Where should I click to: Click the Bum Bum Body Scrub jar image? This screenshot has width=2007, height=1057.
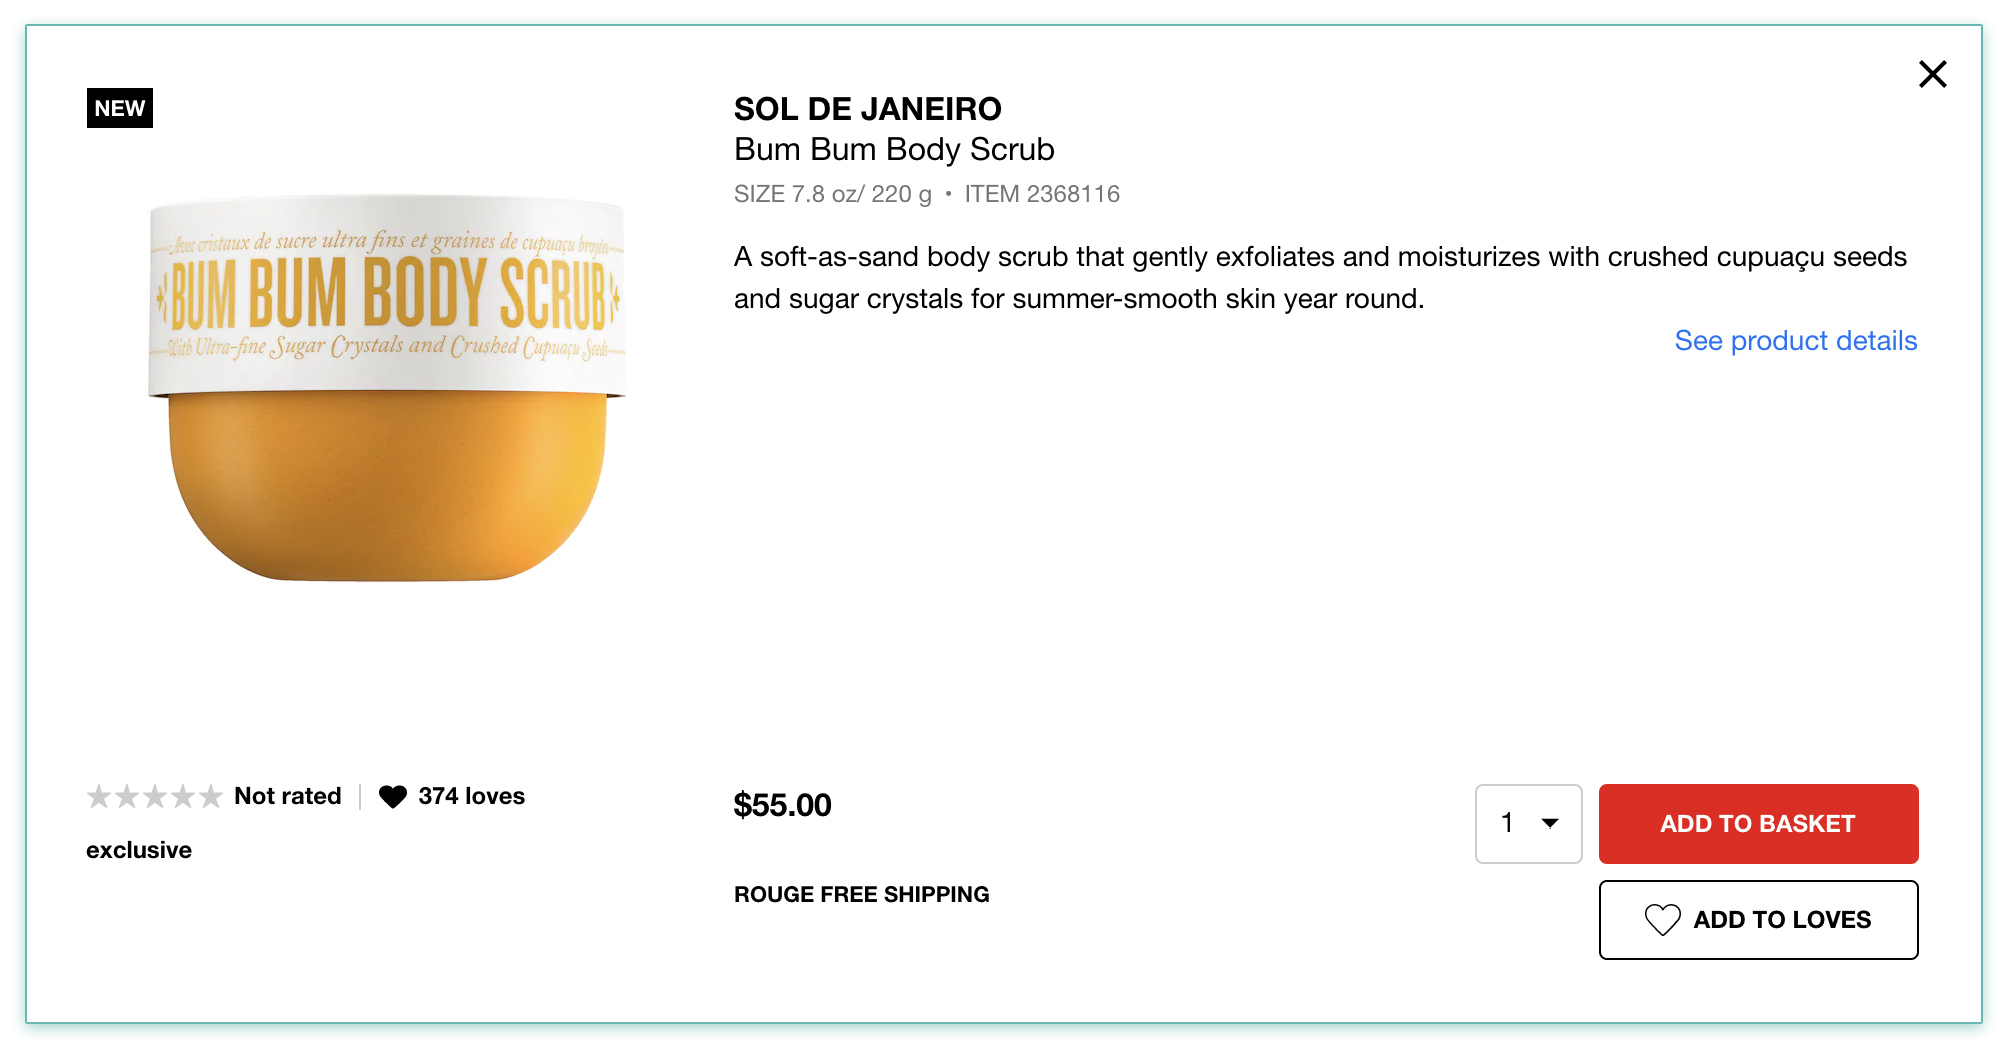click(x=387, y=390)
